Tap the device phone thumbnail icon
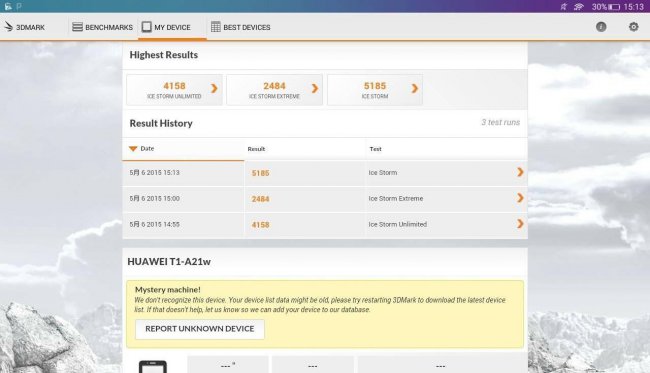The height and width of the screenshot is (373, 650). point(153,367)
